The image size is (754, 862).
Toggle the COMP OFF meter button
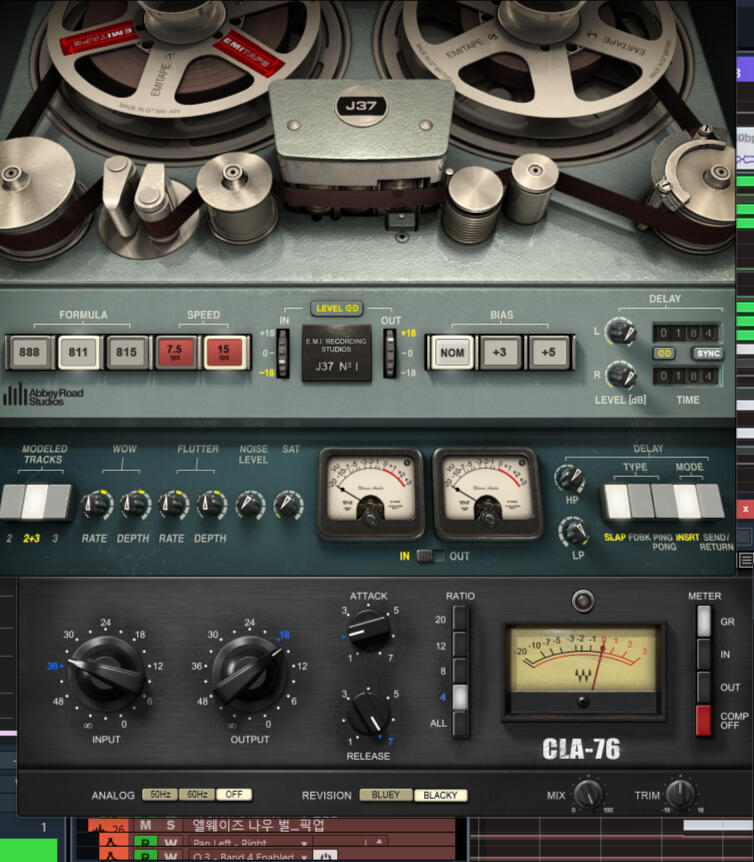point(703,719)
